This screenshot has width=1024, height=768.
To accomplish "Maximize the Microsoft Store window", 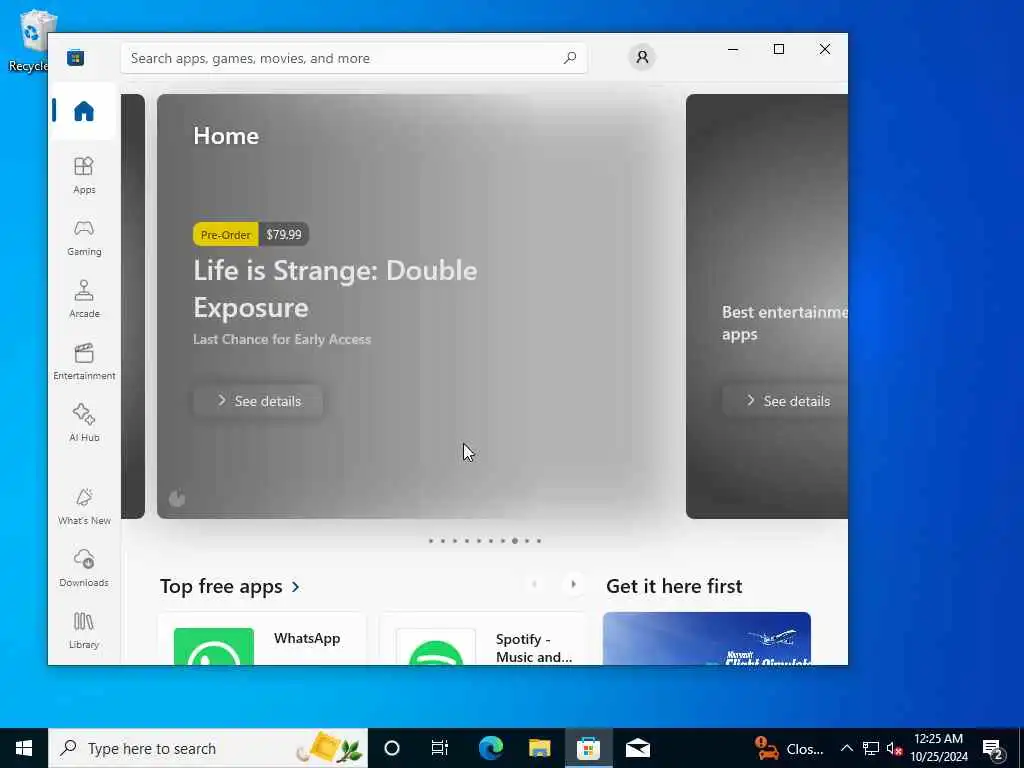I will (778, 49).
